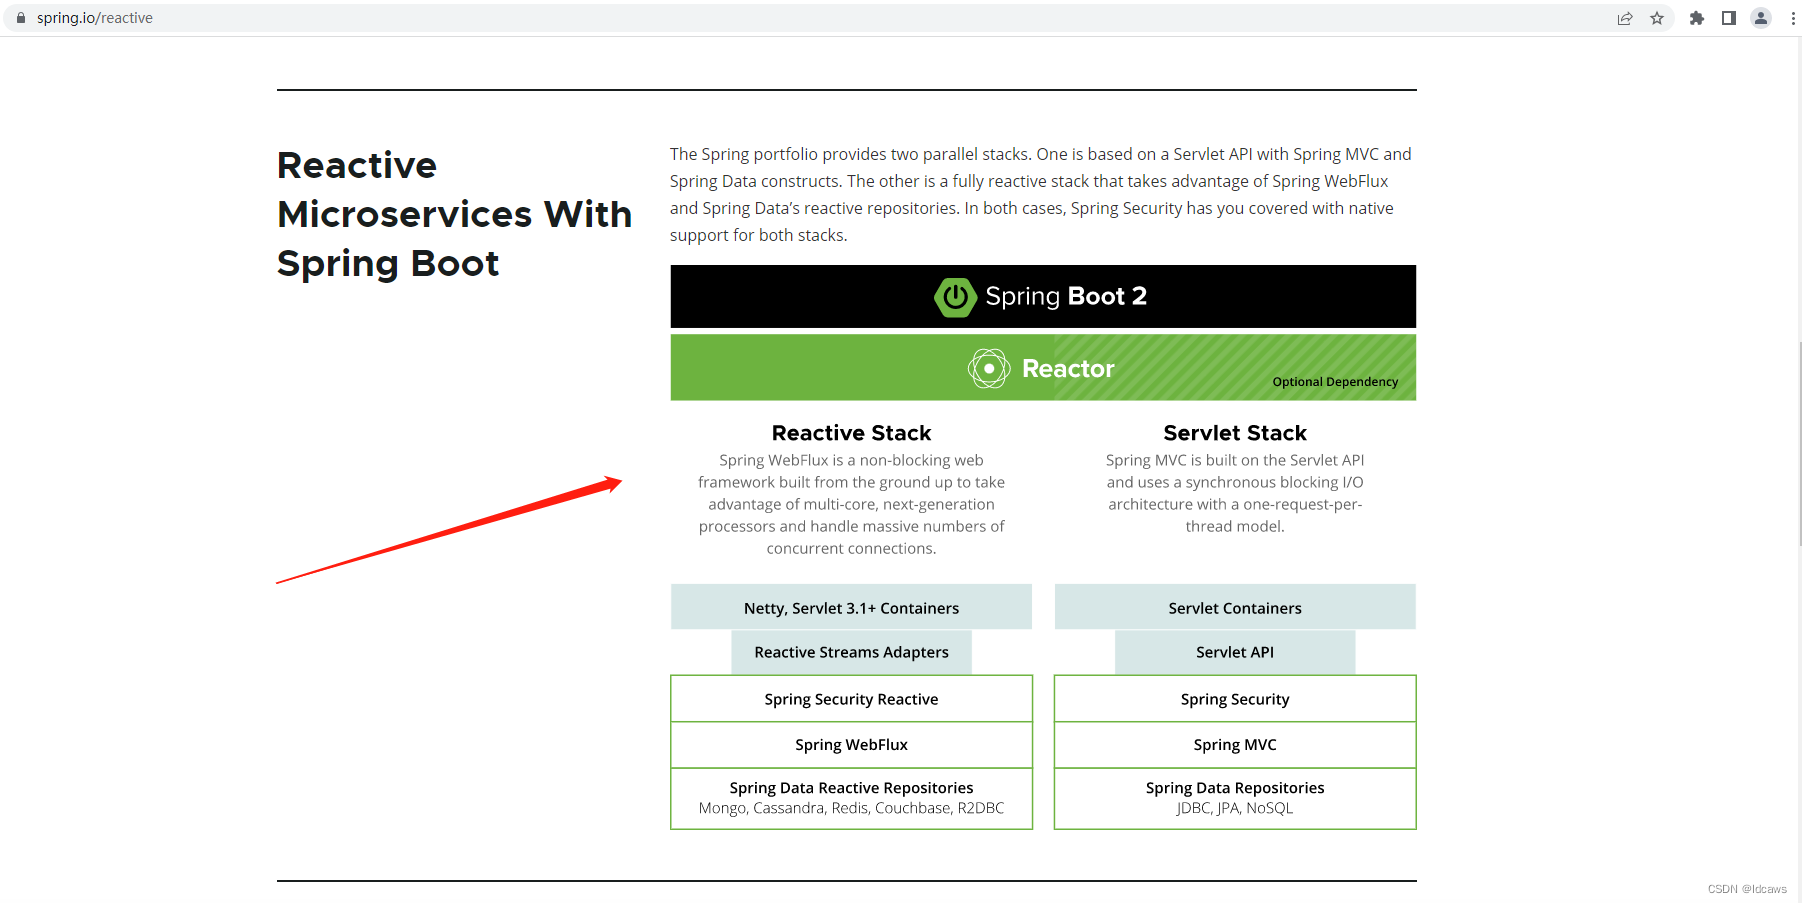Click the Spring Boot 2 banner
The image size is (1802, 903).
(1043, 296)
